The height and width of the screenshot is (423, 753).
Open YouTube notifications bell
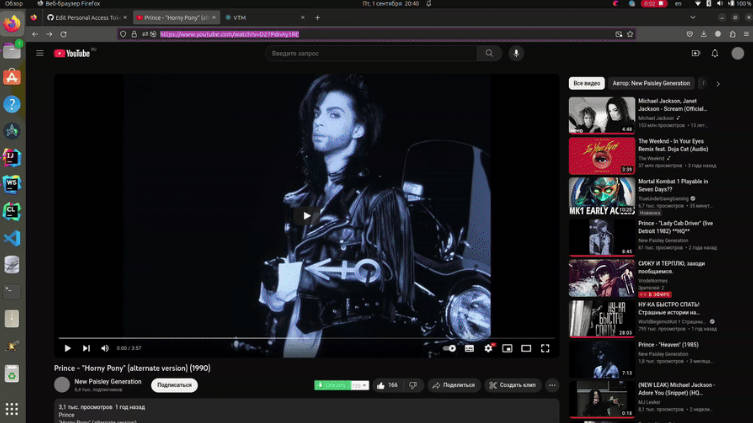715,53
